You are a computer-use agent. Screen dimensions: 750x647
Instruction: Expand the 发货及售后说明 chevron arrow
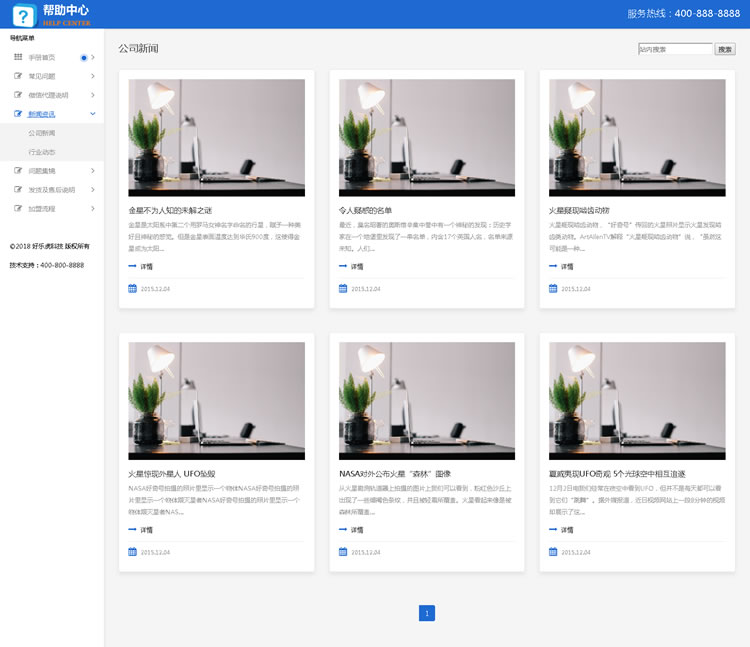click(93, 190)
